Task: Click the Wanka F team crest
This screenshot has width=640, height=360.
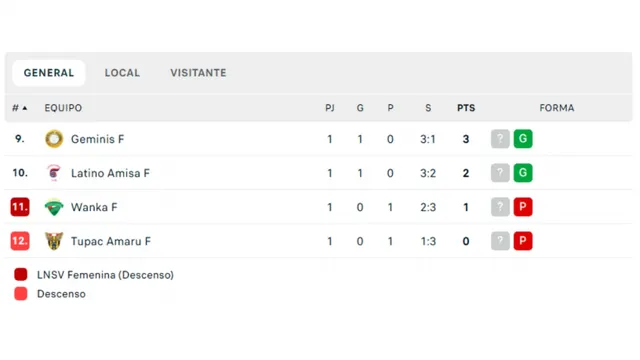Action: [54, 207]
